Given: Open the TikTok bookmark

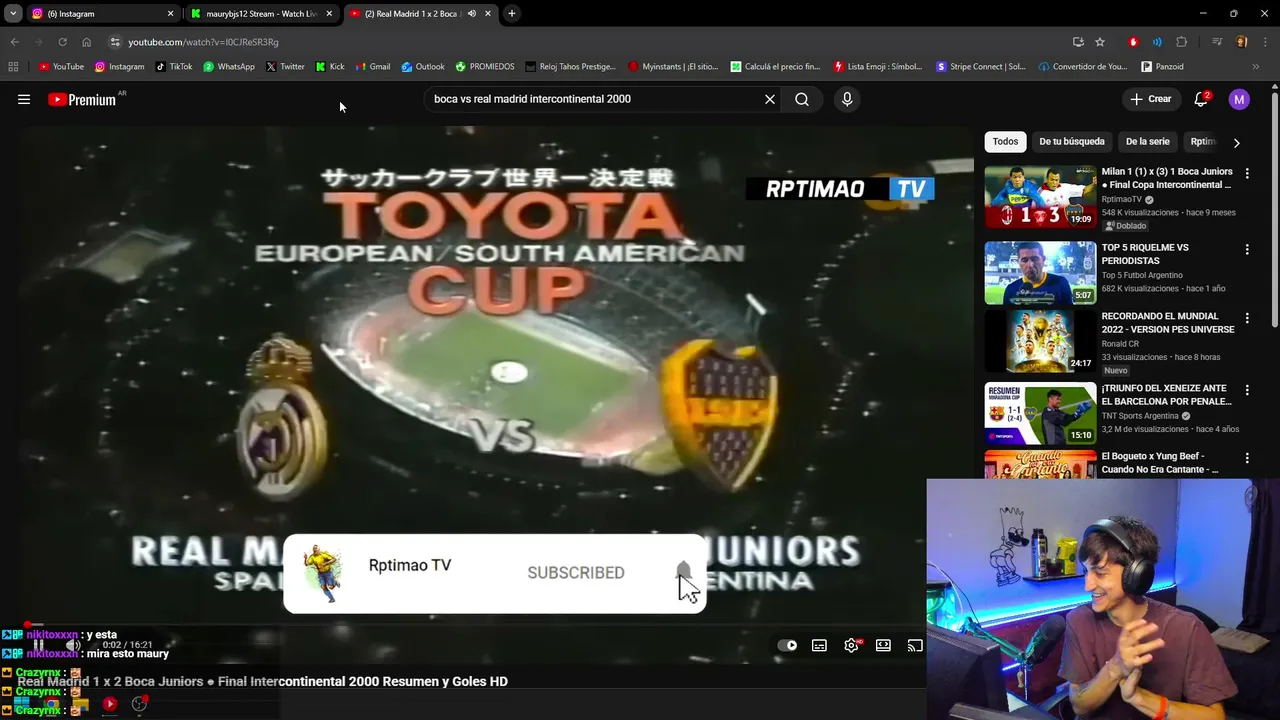Looking at the screenshot, I should tap(174, 67).
